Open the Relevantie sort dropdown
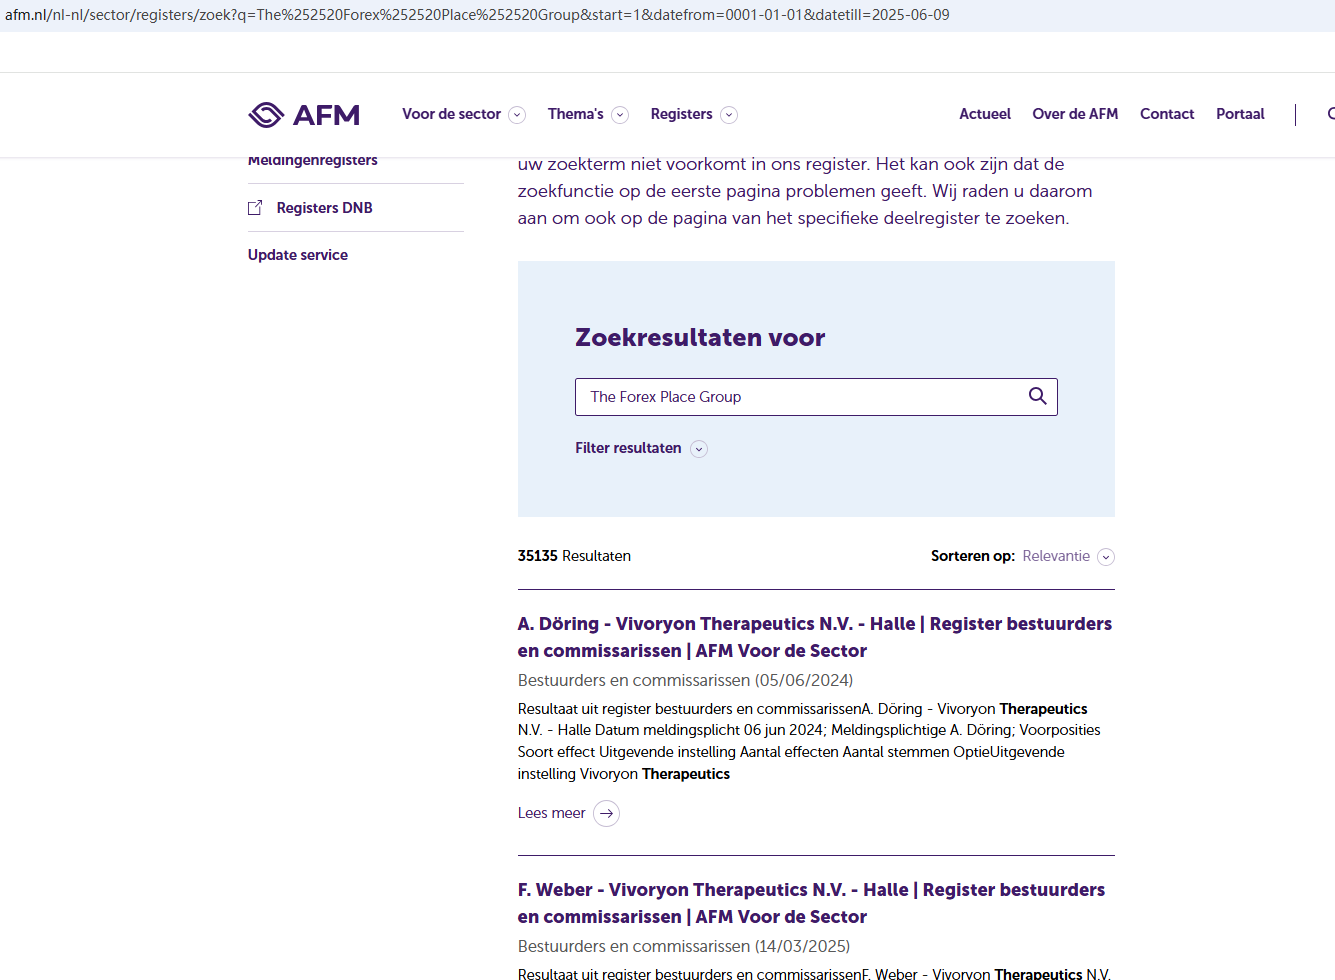 1068,556
